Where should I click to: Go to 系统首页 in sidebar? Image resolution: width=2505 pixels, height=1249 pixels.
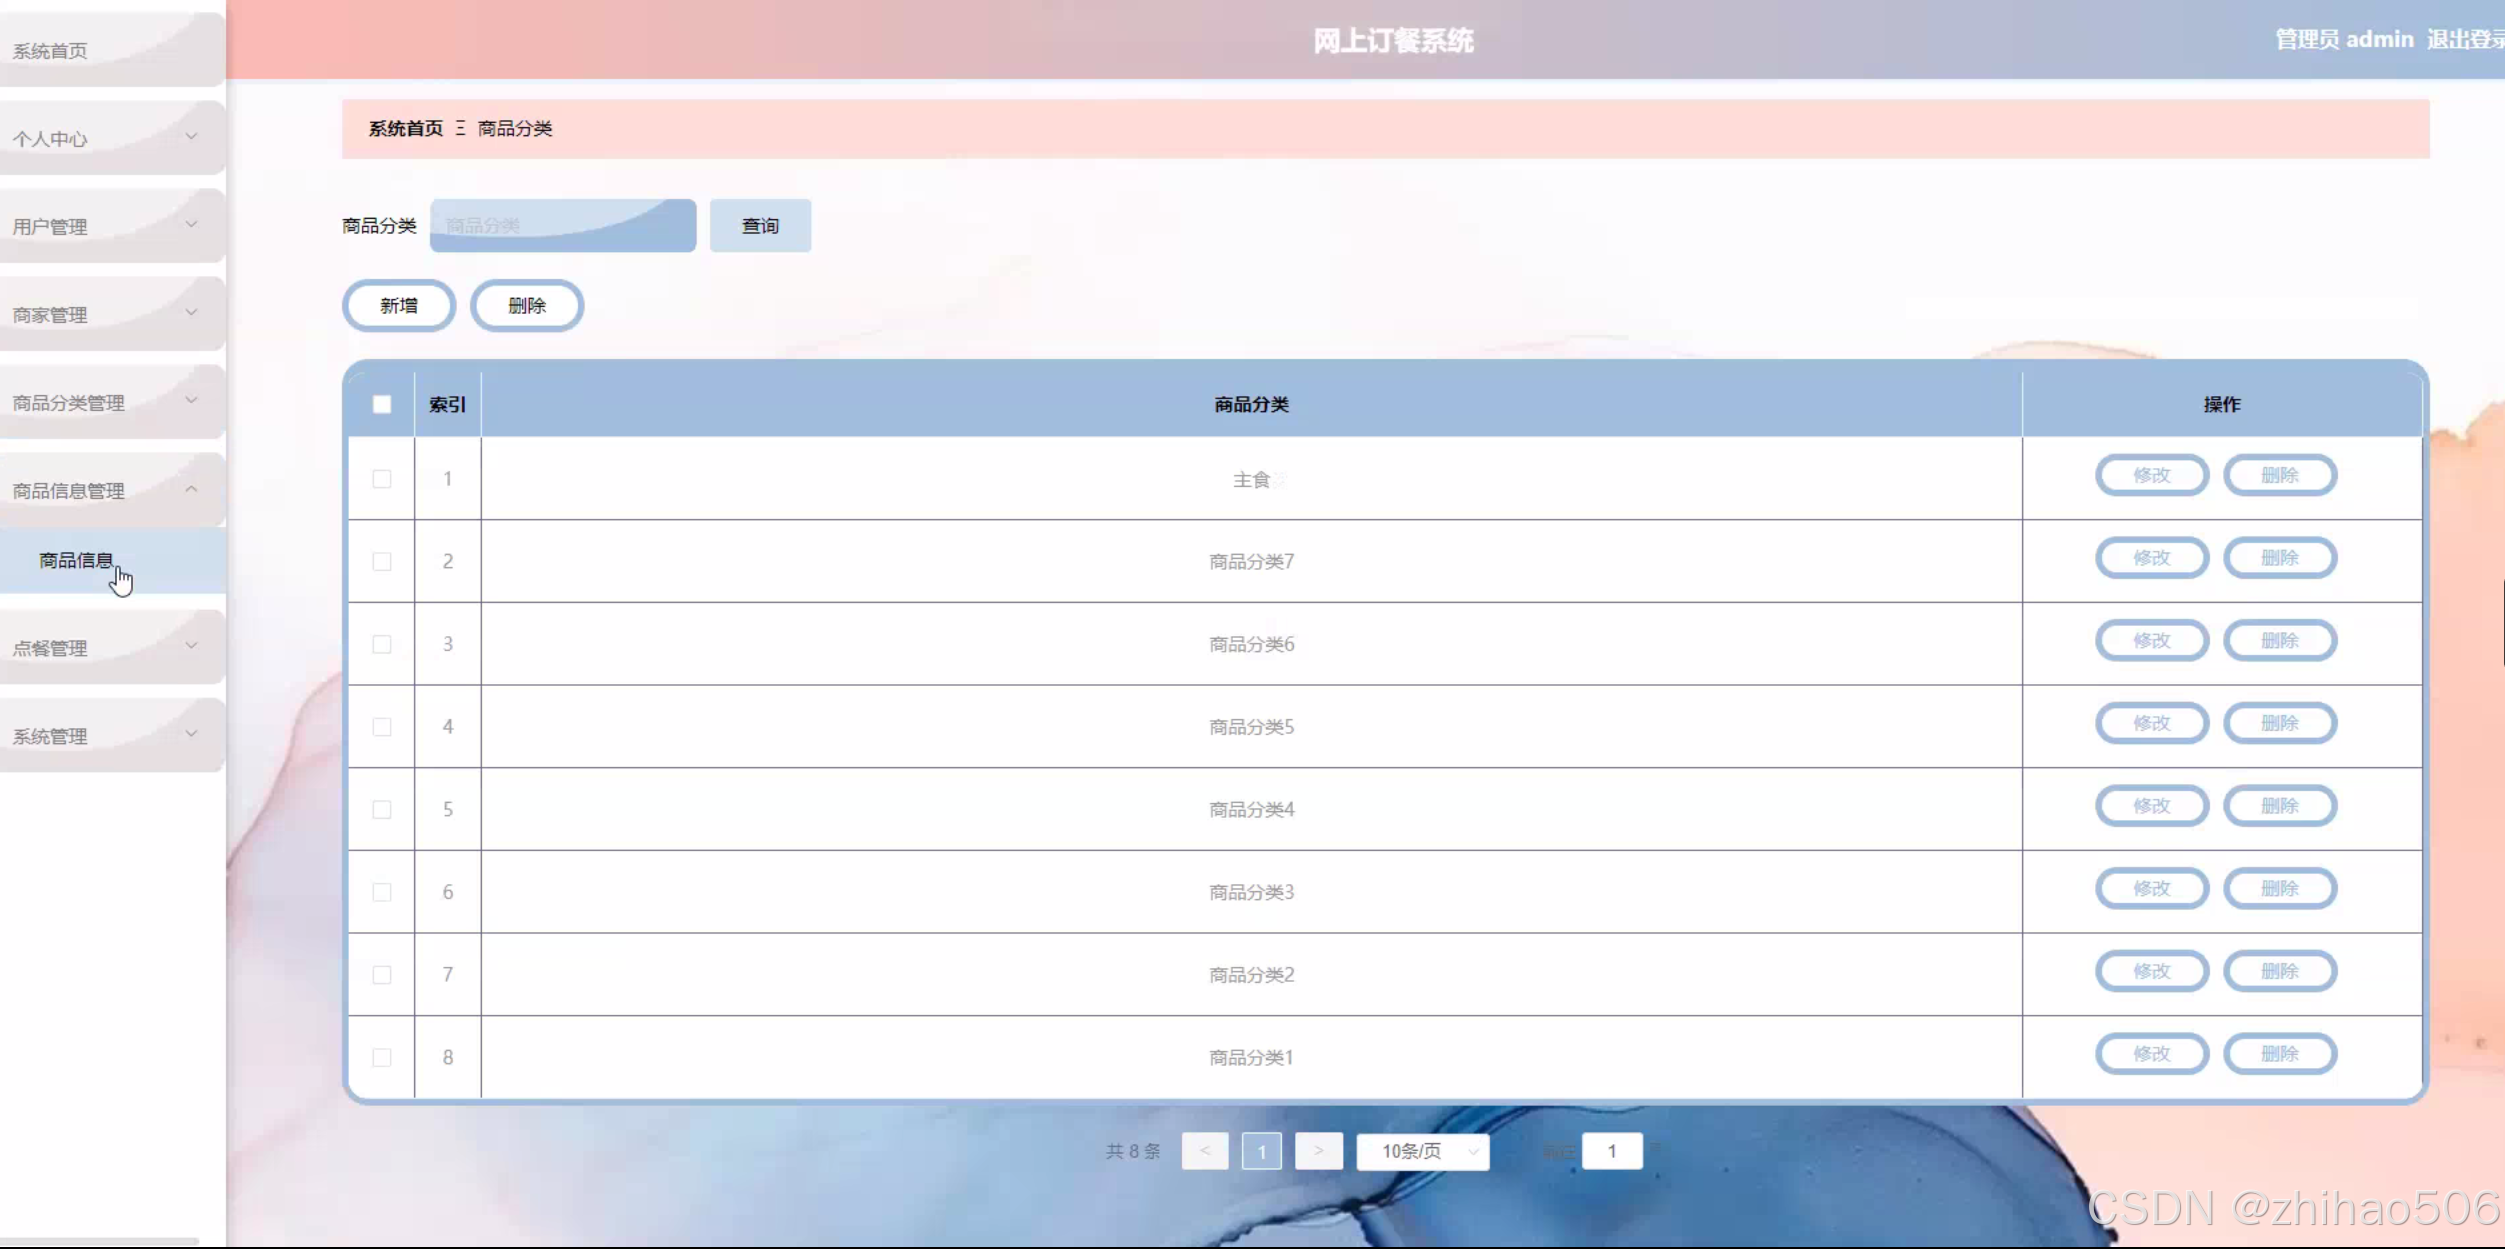[50, 51]
